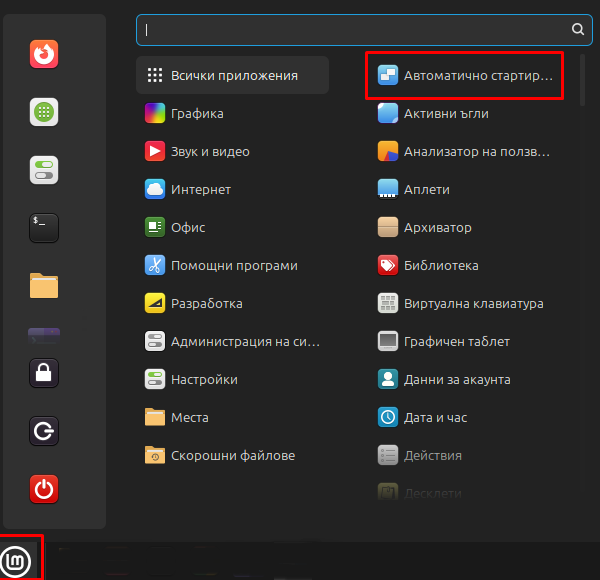Click the yellow Разработка icon
The height and width of the screenshot is (580, 600).
(x=155, y=303)
